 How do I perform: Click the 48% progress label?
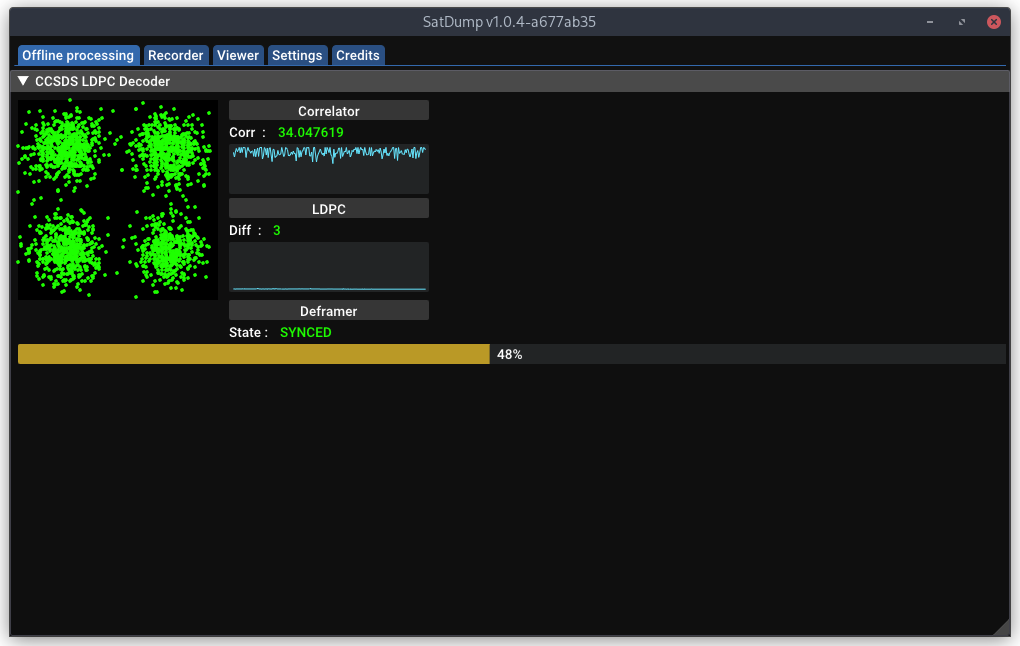[x=509, y=355]
